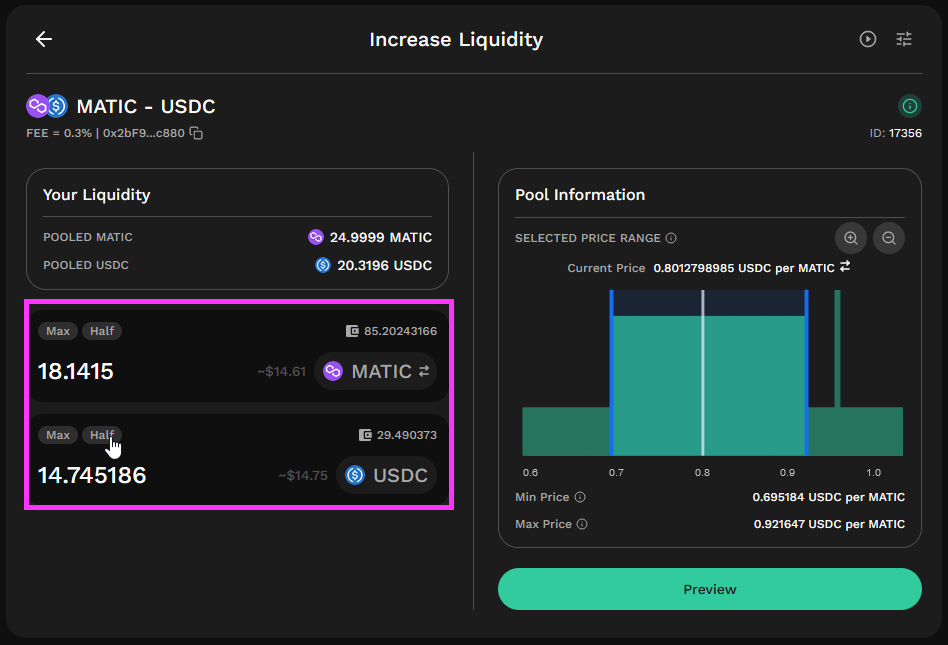Click the USDC wallet balance 29.490373
The width and height of the screenshot is (948, 645).
[406, 435]
